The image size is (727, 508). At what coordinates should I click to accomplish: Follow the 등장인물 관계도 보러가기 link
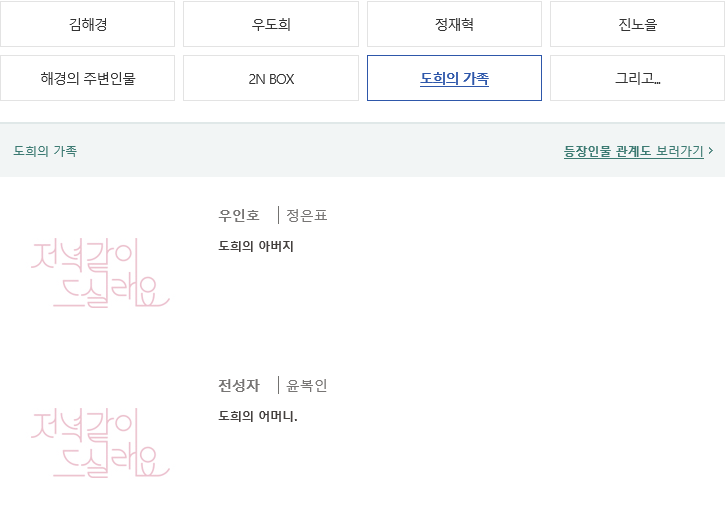click(x=634, y=151)
